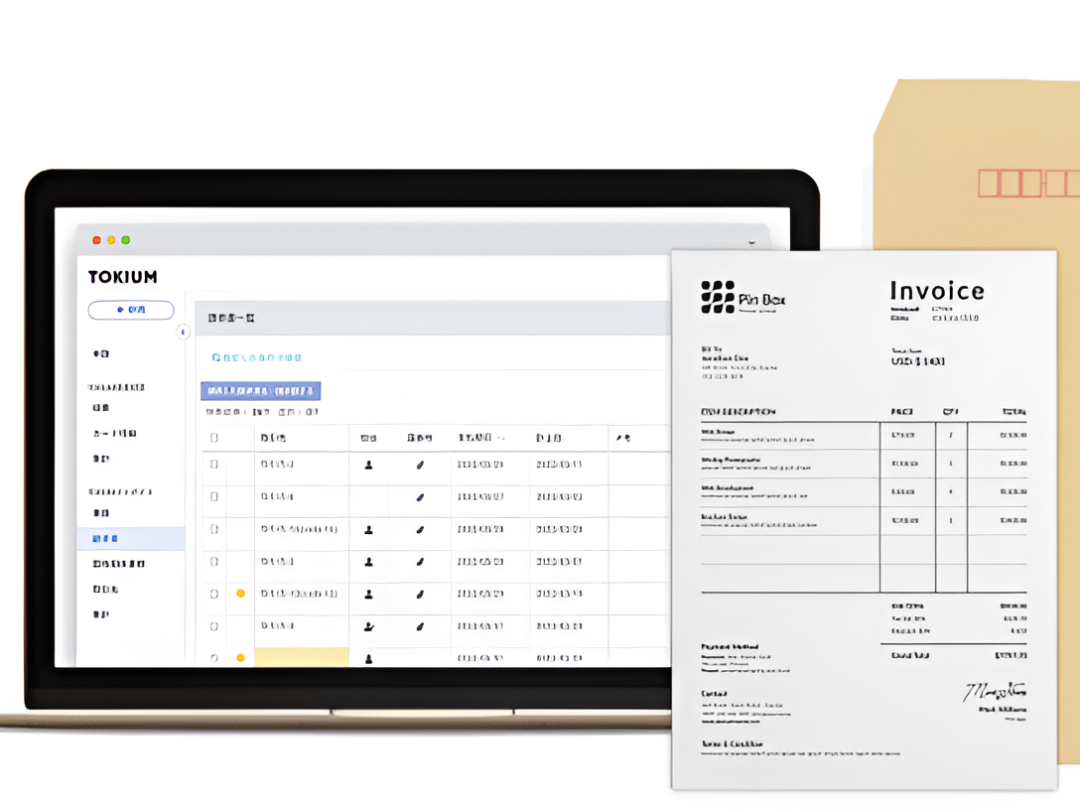Click the person icon in the bottom highlighted row
Screen dimensions: 1080x810
click(x=367, y=657)
